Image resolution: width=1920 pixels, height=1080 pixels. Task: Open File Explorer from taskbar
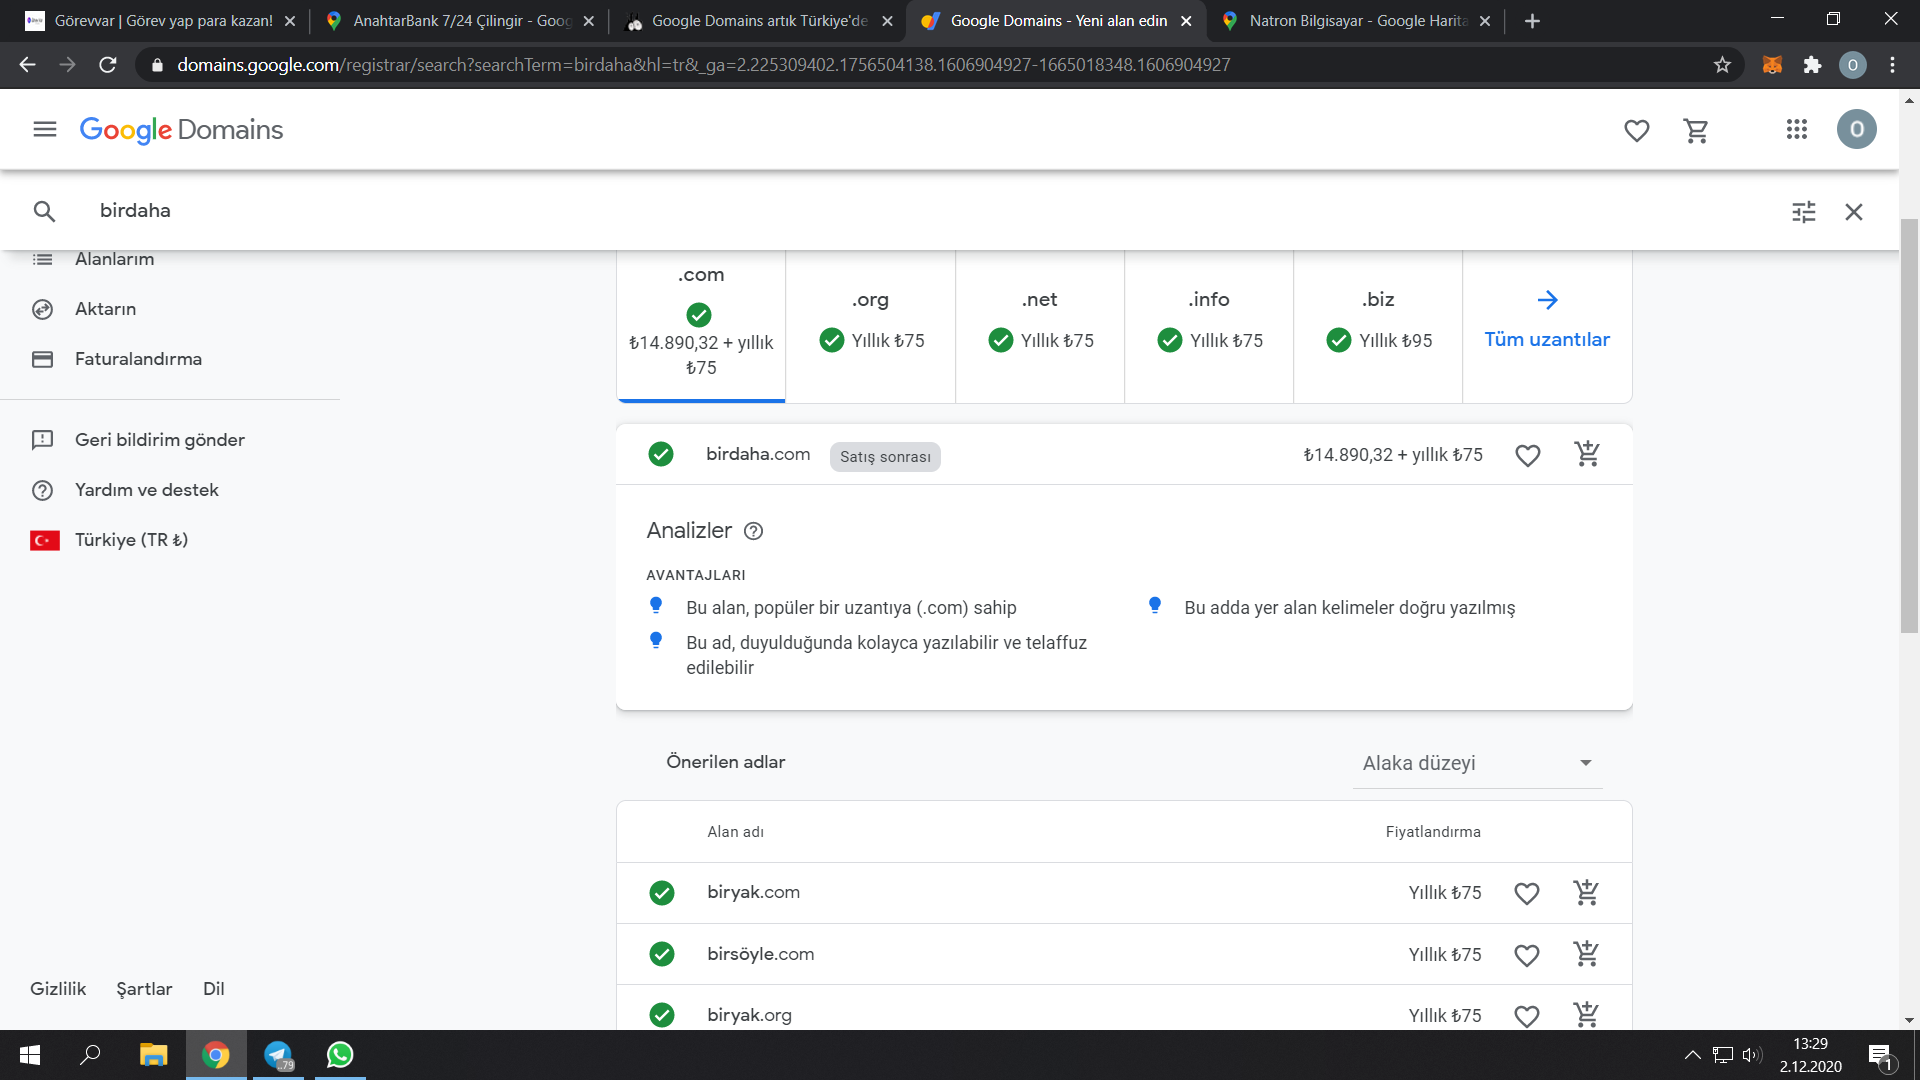(153, 1055)
